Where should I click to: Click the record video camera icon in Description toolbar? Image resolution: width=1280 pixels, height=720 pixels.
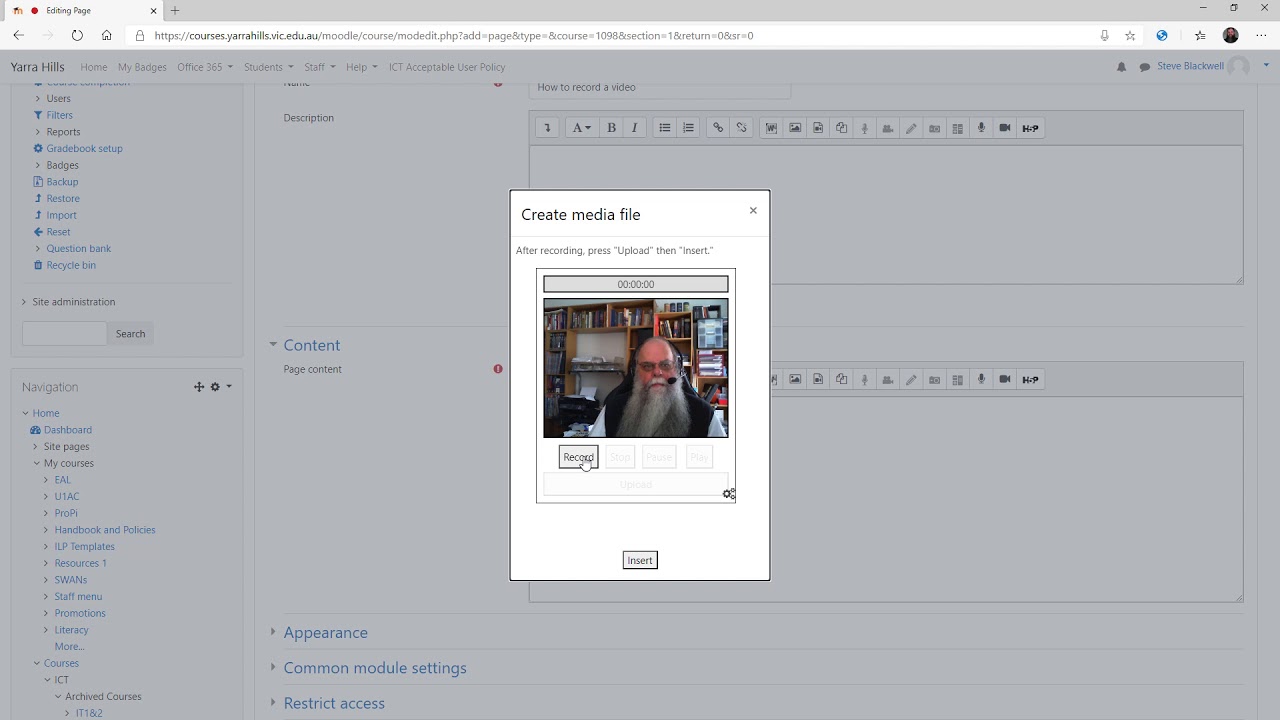[1005, 128]
